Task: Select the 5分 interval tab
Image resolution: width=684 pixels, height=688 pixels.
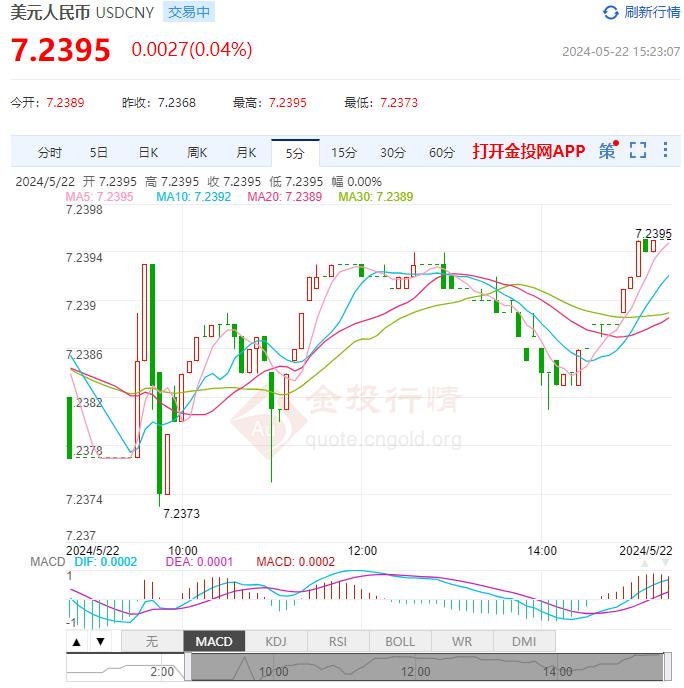Action: (295, 153)
